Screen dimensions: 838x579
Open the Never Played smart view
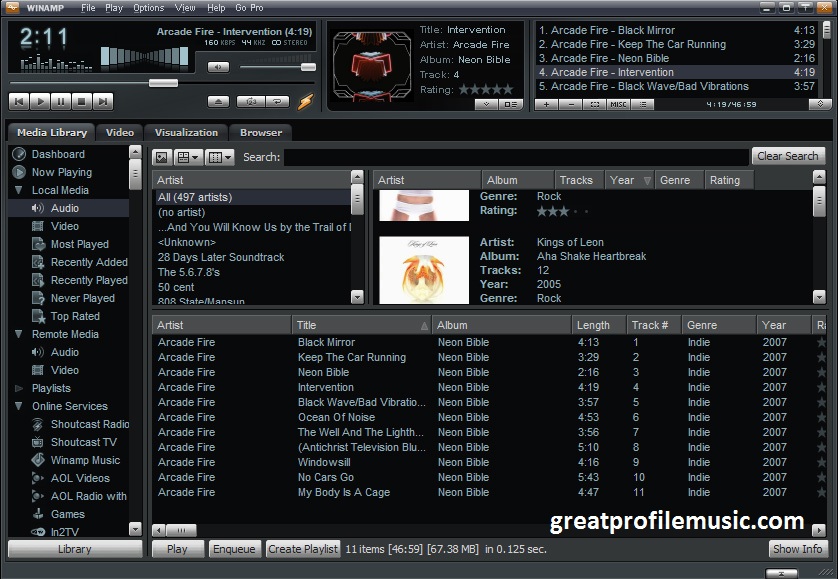point(82,298)
